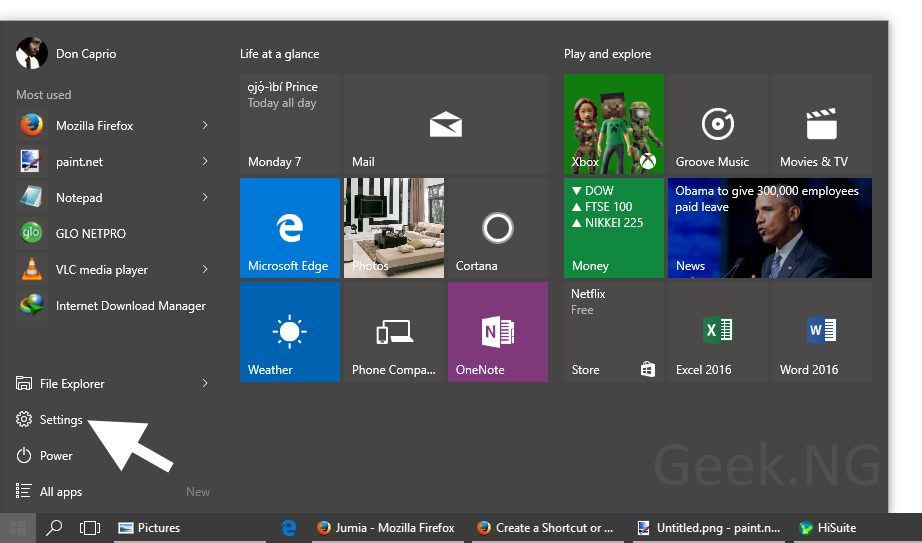The height and width of the screenshot is (543, 922).
Task: Open taskbar search magnifier
Action: (54, 528)
